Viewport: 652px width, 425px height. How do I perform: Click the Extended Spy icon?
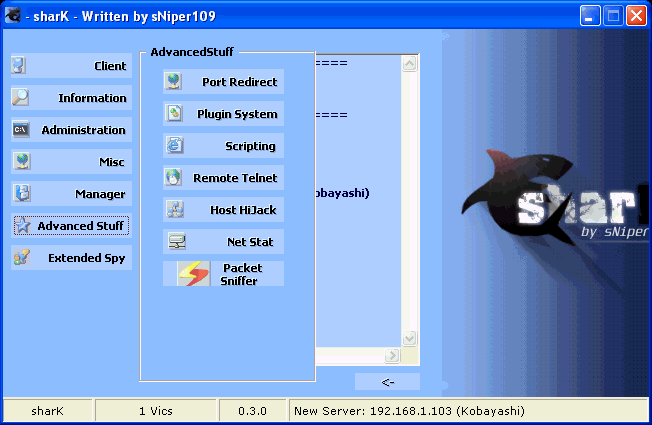pyautogui.click(x=21, y=258)
